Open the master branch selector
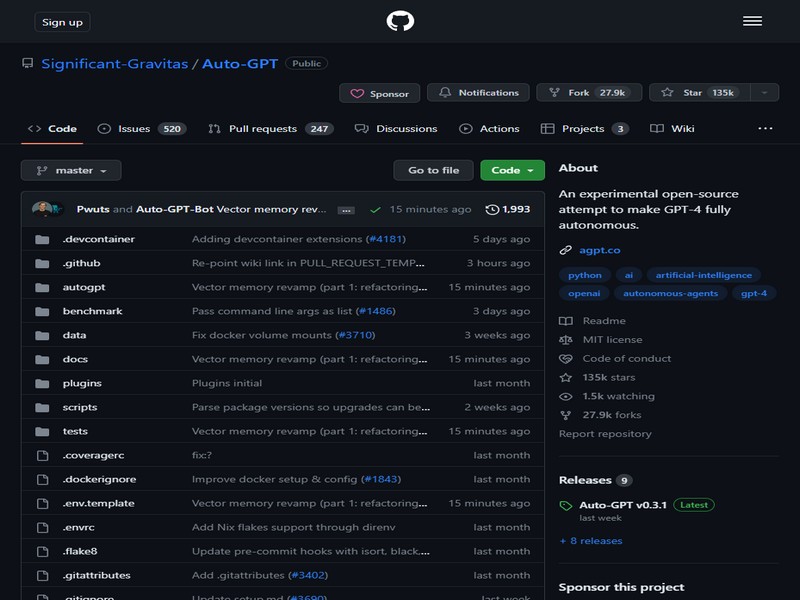 [72, 170]
